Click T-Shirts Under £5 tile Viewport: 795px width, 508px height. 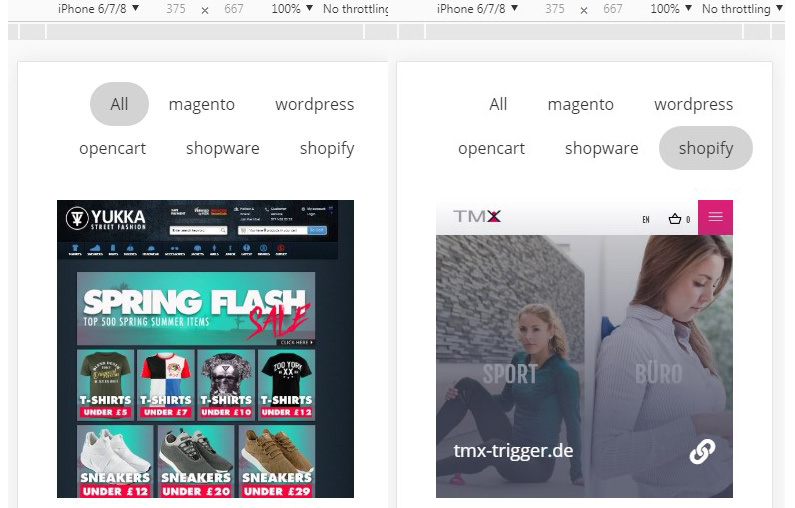coord(105,385)
